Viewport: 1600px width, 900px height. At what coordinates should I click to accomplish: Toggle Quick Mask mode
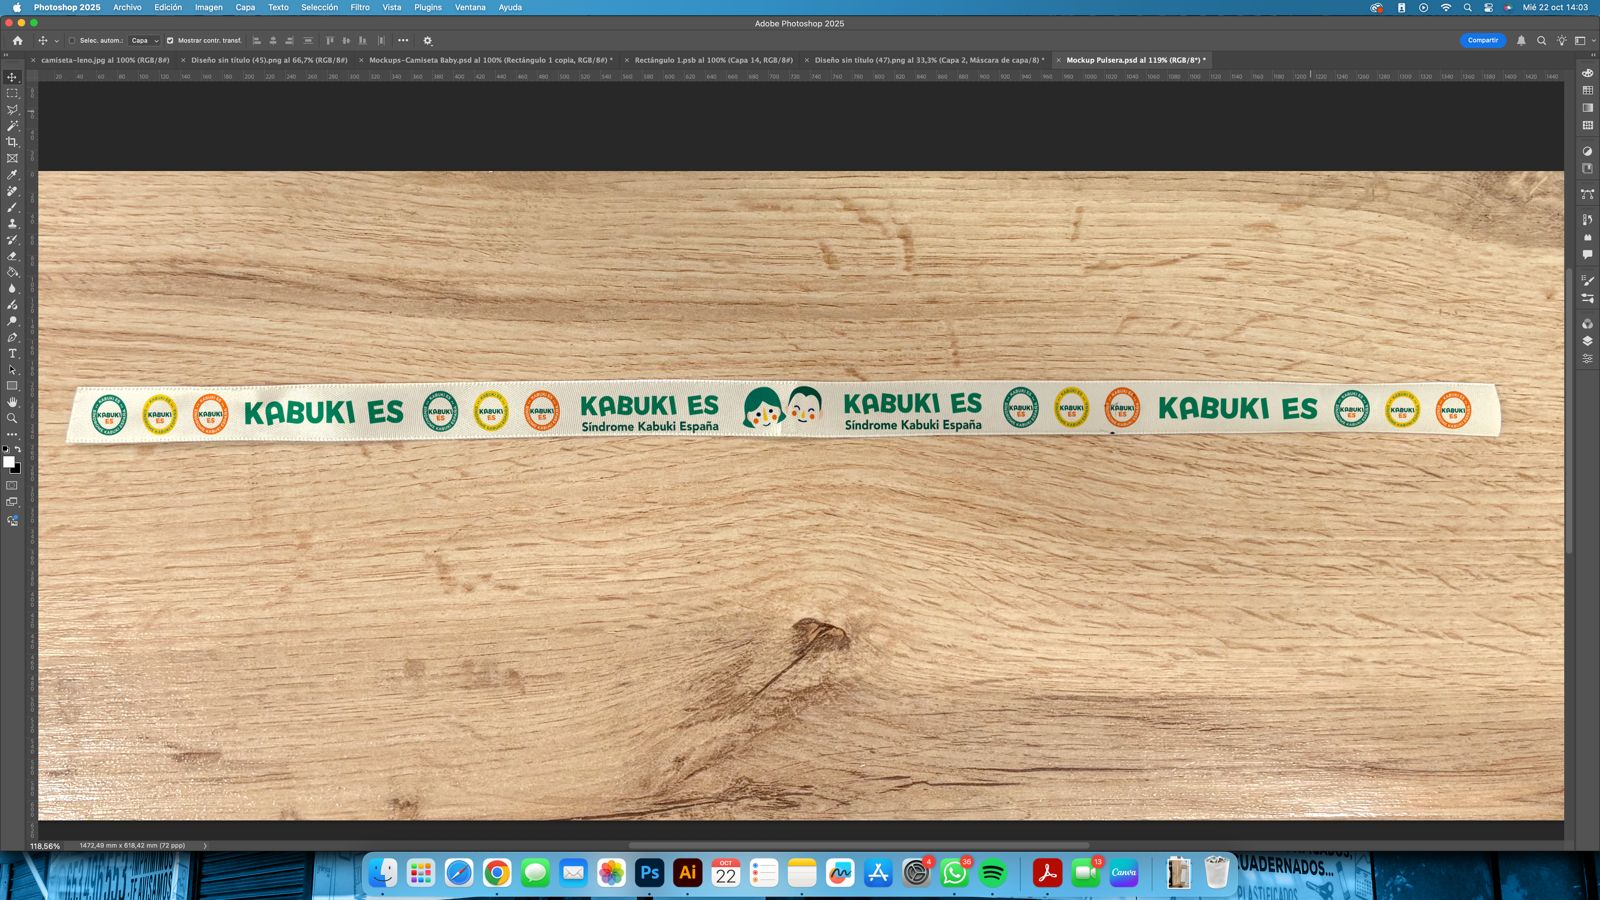(x=12, y=486)
